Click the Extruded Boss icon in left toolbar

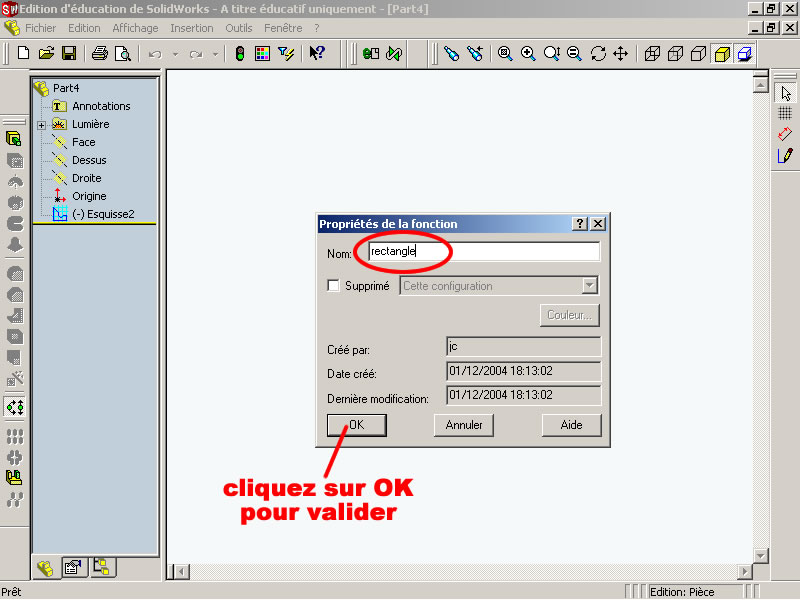point(15,138)
